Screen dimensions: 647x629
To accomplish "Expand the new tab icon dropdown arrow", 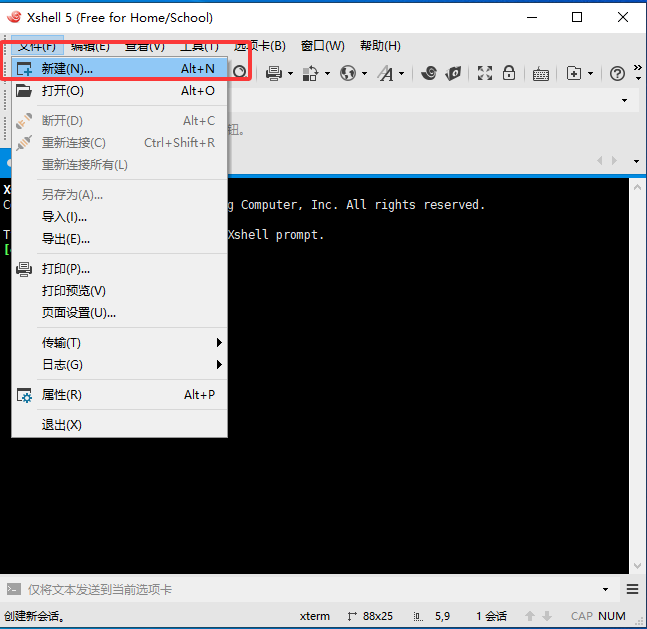I will (590, 74).
